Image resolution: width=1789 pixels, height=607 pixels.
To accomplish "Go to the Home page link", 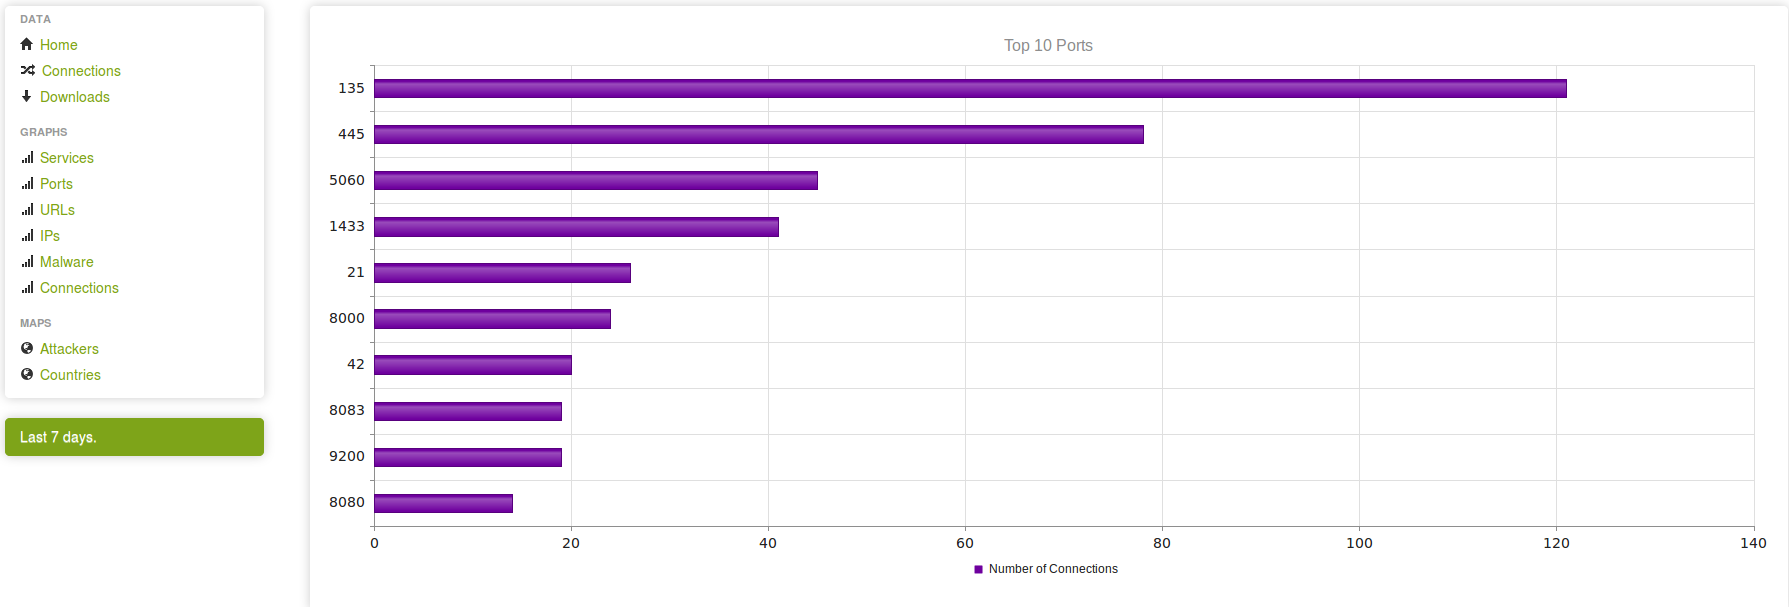I will pos(58,45).
